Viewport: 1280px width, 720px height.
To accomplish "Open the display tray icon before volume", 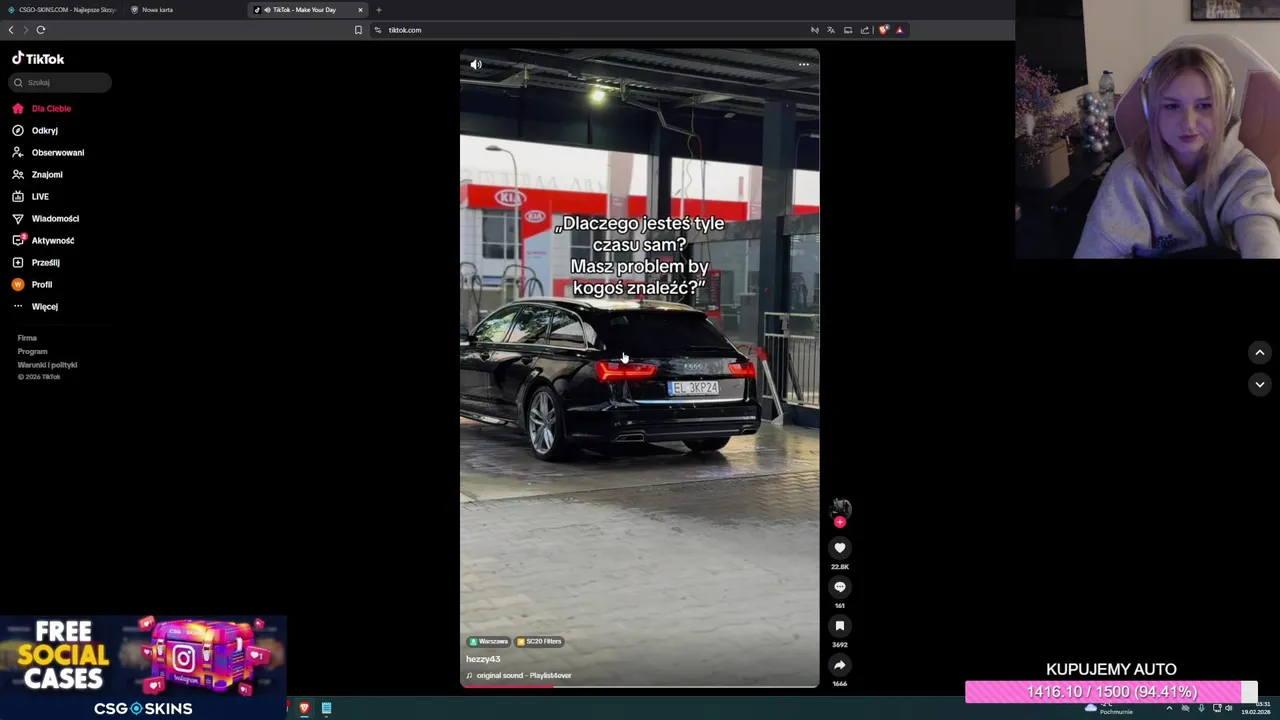I will (1216, 708).
